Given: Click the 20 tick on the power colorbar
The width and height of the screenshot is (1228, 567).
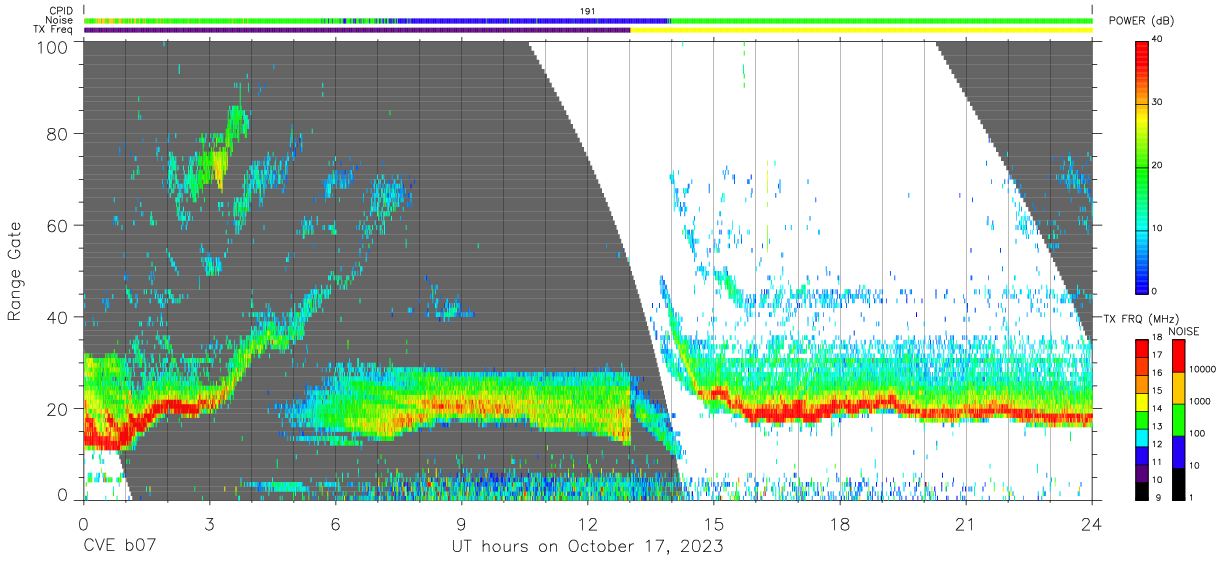Looking at the screenshot, I should (1159, 166).
